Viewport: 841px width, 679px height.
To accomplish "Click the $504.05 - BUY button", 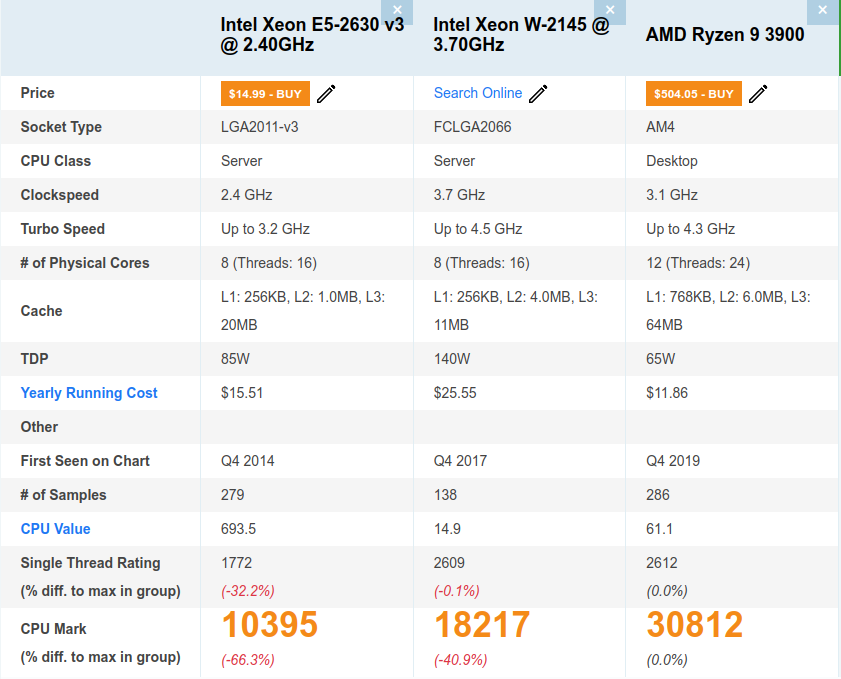I will [694, 94].
